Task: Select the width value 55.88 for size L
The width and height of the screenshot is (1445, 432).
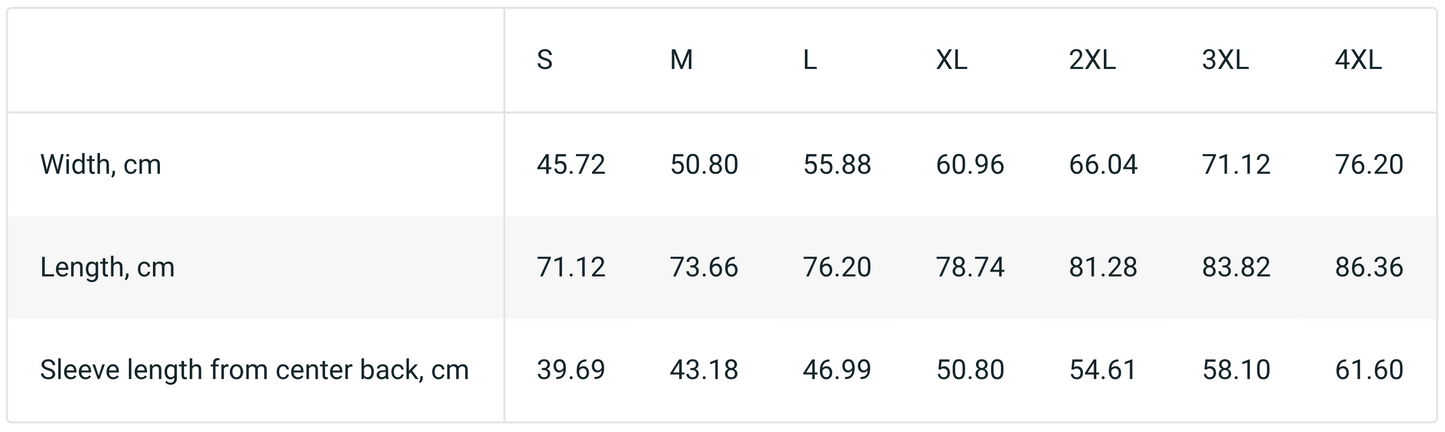Action: (x=837, y=165)
